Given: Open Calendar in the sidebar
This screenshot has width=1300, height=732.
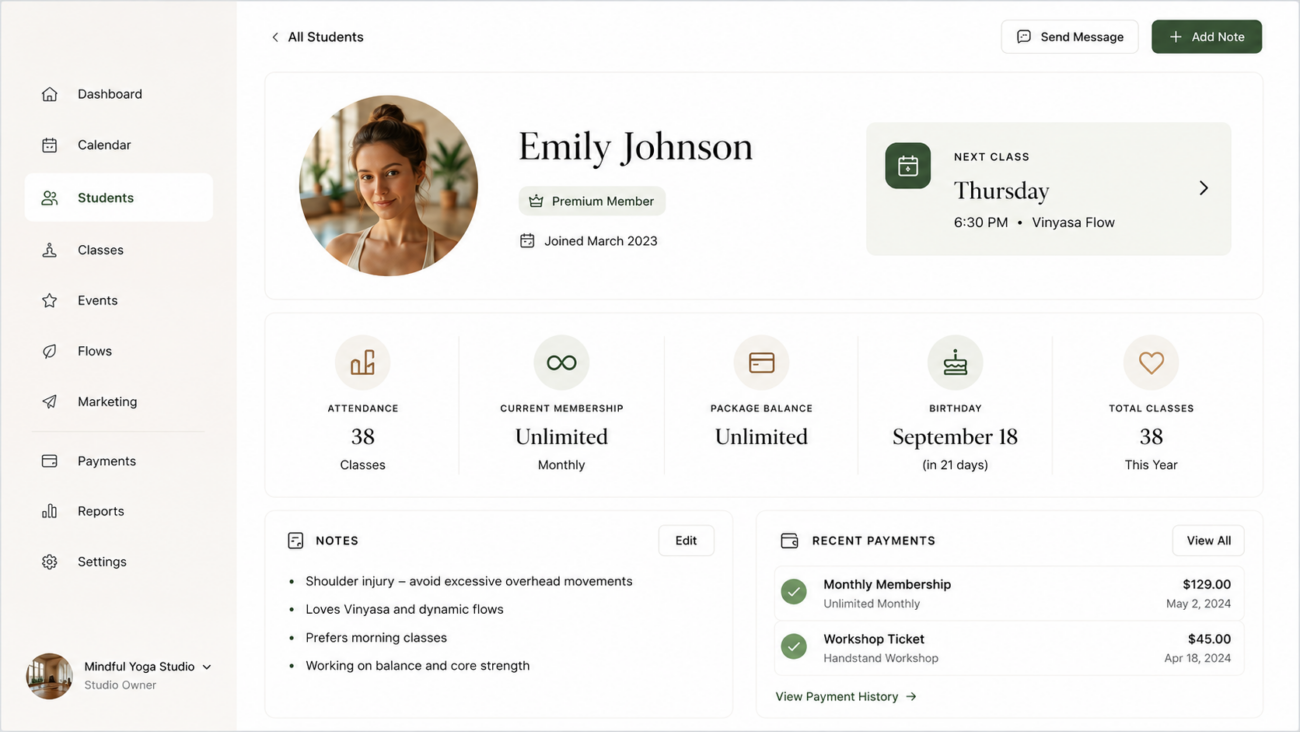Looking at the screenshot, I should (x=119, y=145).
